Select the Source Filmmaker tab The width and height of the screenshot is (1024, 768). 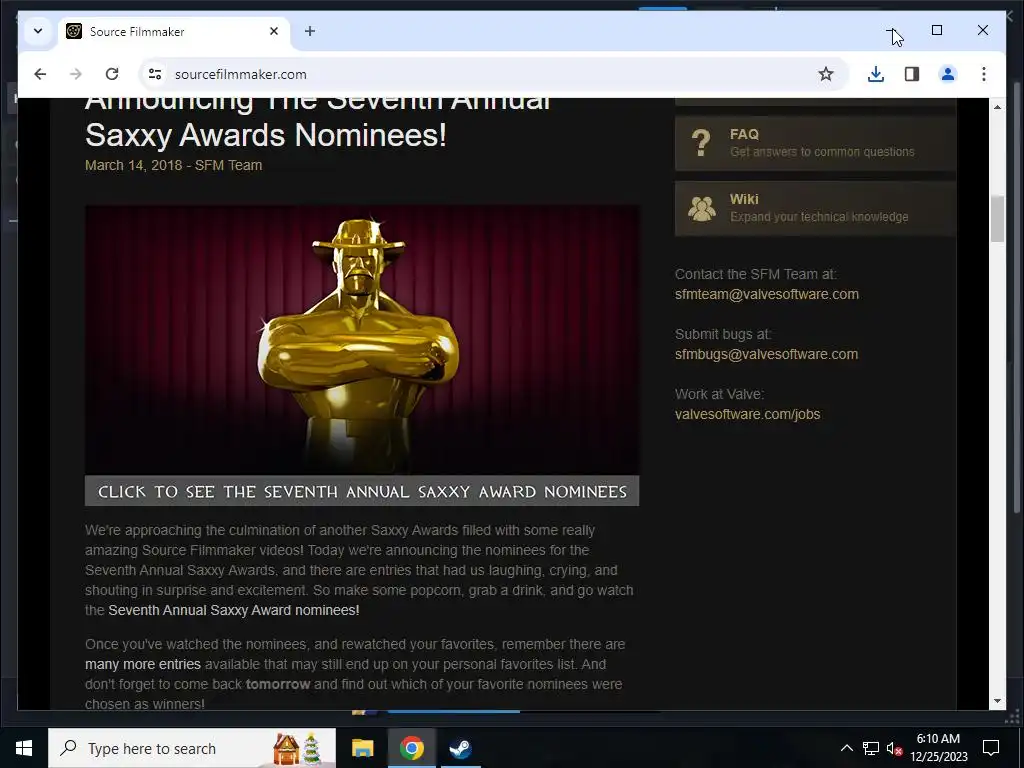point(173,31)
